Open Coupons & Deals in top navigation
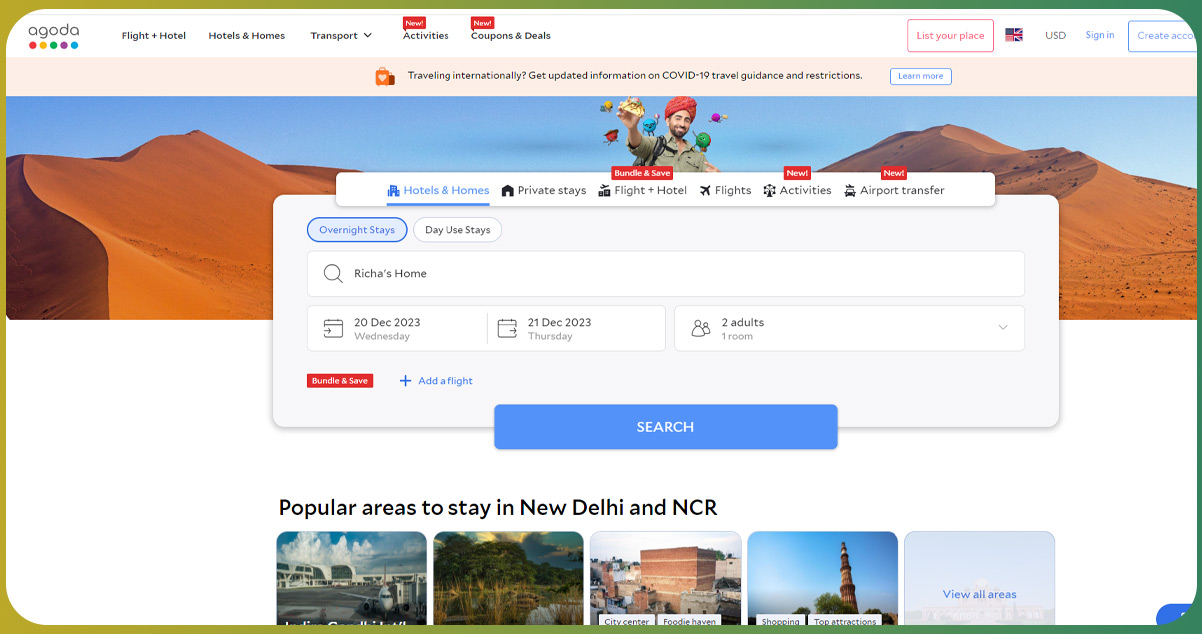The height and width of the screenshot is (634, 1202). point(511,36)
